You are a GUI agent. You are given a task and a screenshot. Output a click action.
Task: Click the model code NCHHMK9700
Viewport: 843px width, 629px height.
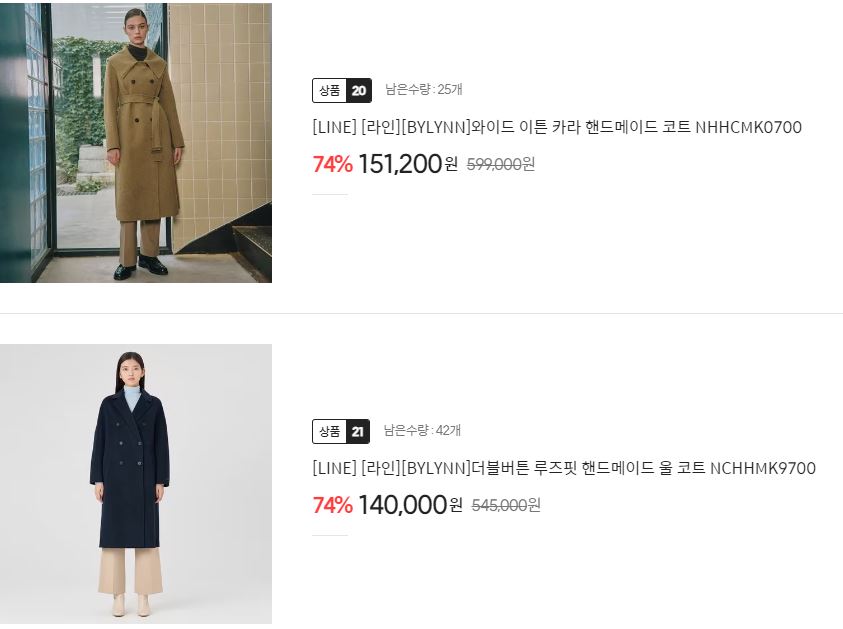[x=763, y=468]
